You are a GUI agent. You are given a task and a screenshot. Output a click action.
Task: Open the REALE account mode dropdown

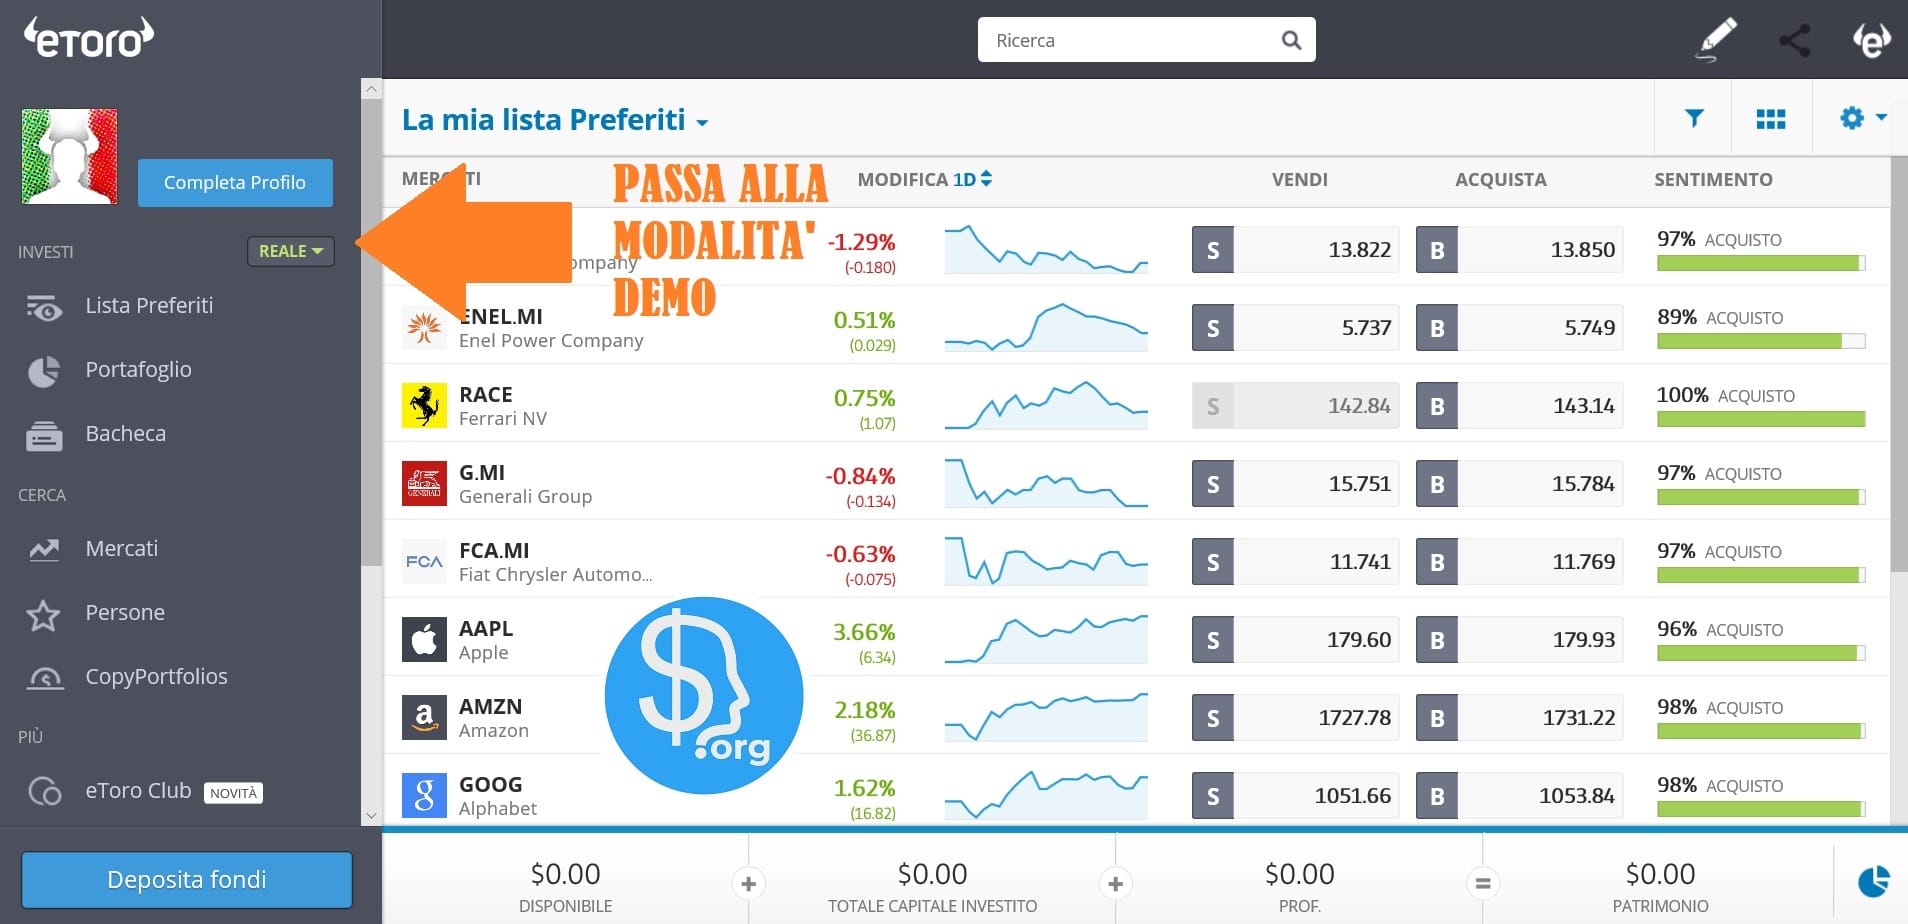291,251
